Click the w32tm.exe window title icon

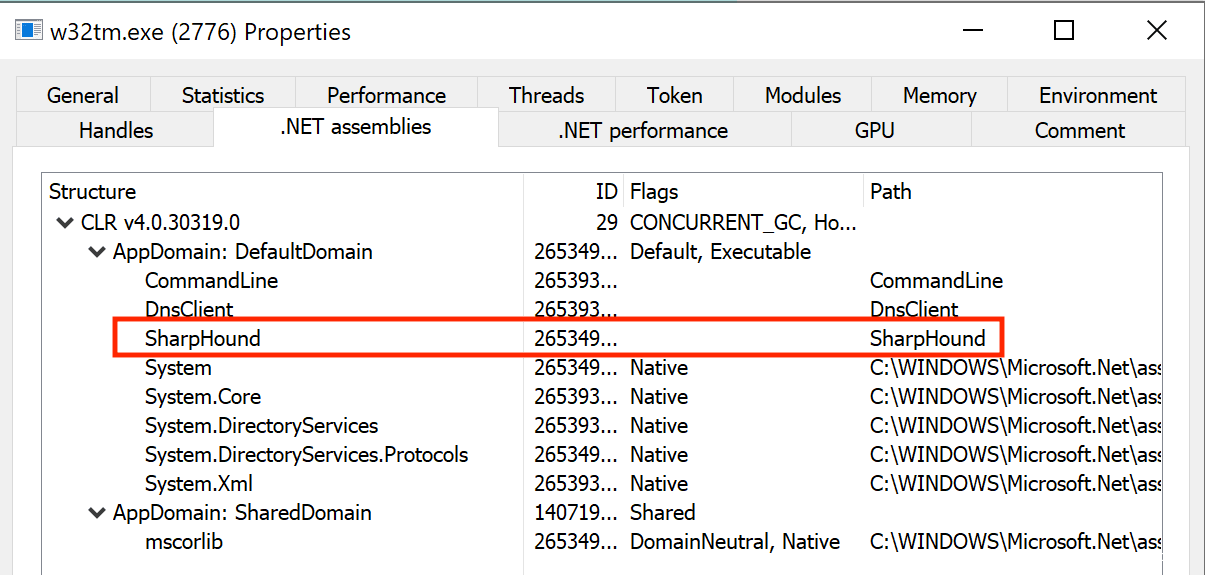pos(29,31)
